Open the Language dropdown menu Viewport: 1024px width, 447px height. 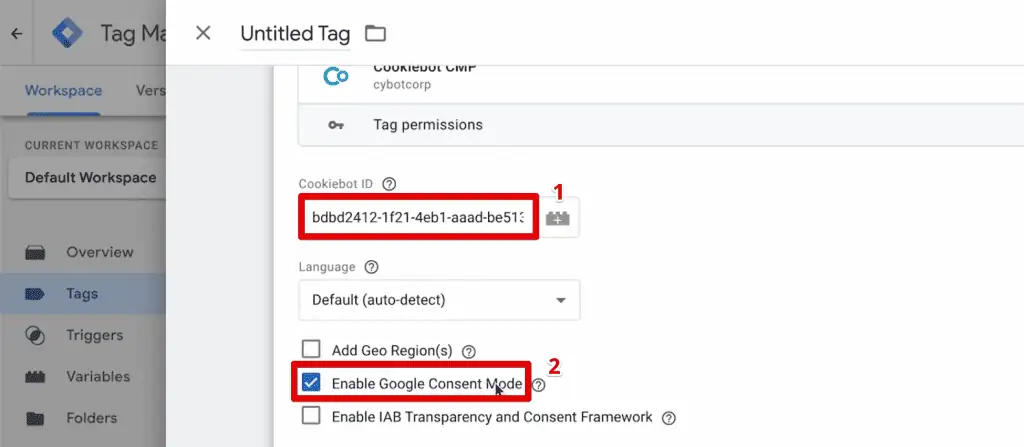(440, 301)
